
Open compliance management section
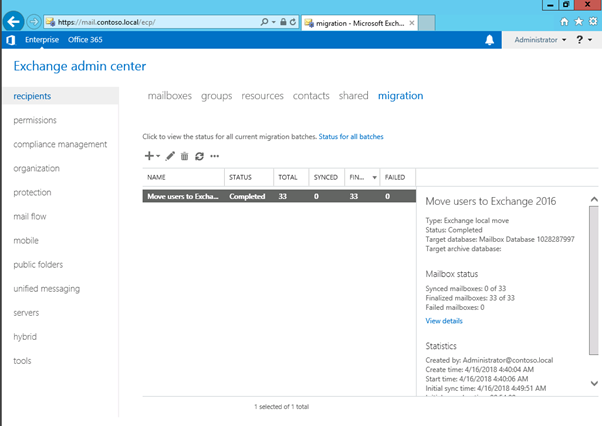tap(60, 144)
